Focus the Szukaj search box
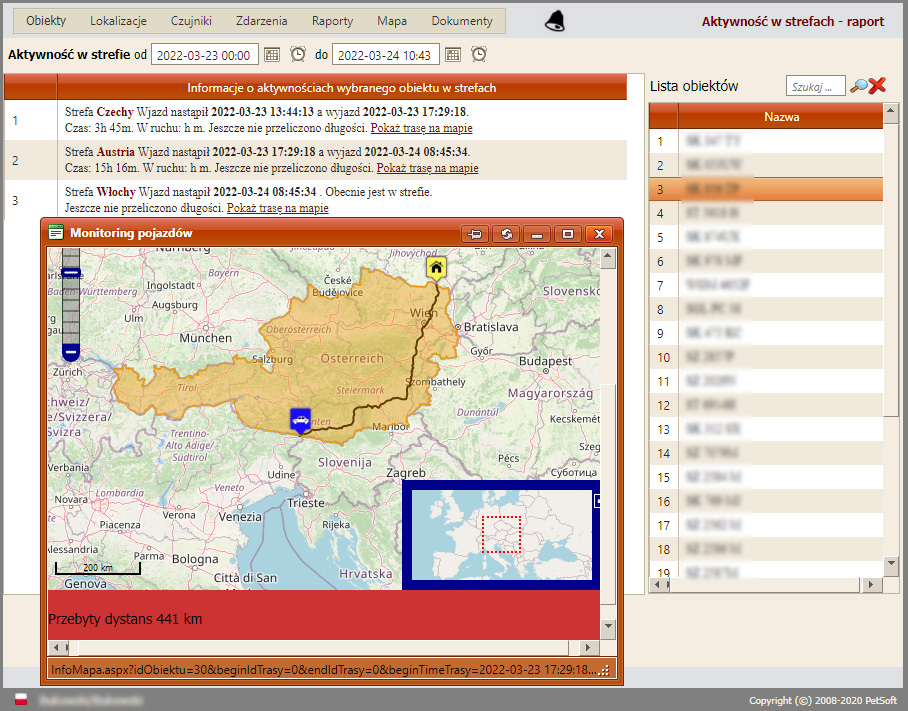The width and height of the screenshot is (908, 711). click(815, 86)
